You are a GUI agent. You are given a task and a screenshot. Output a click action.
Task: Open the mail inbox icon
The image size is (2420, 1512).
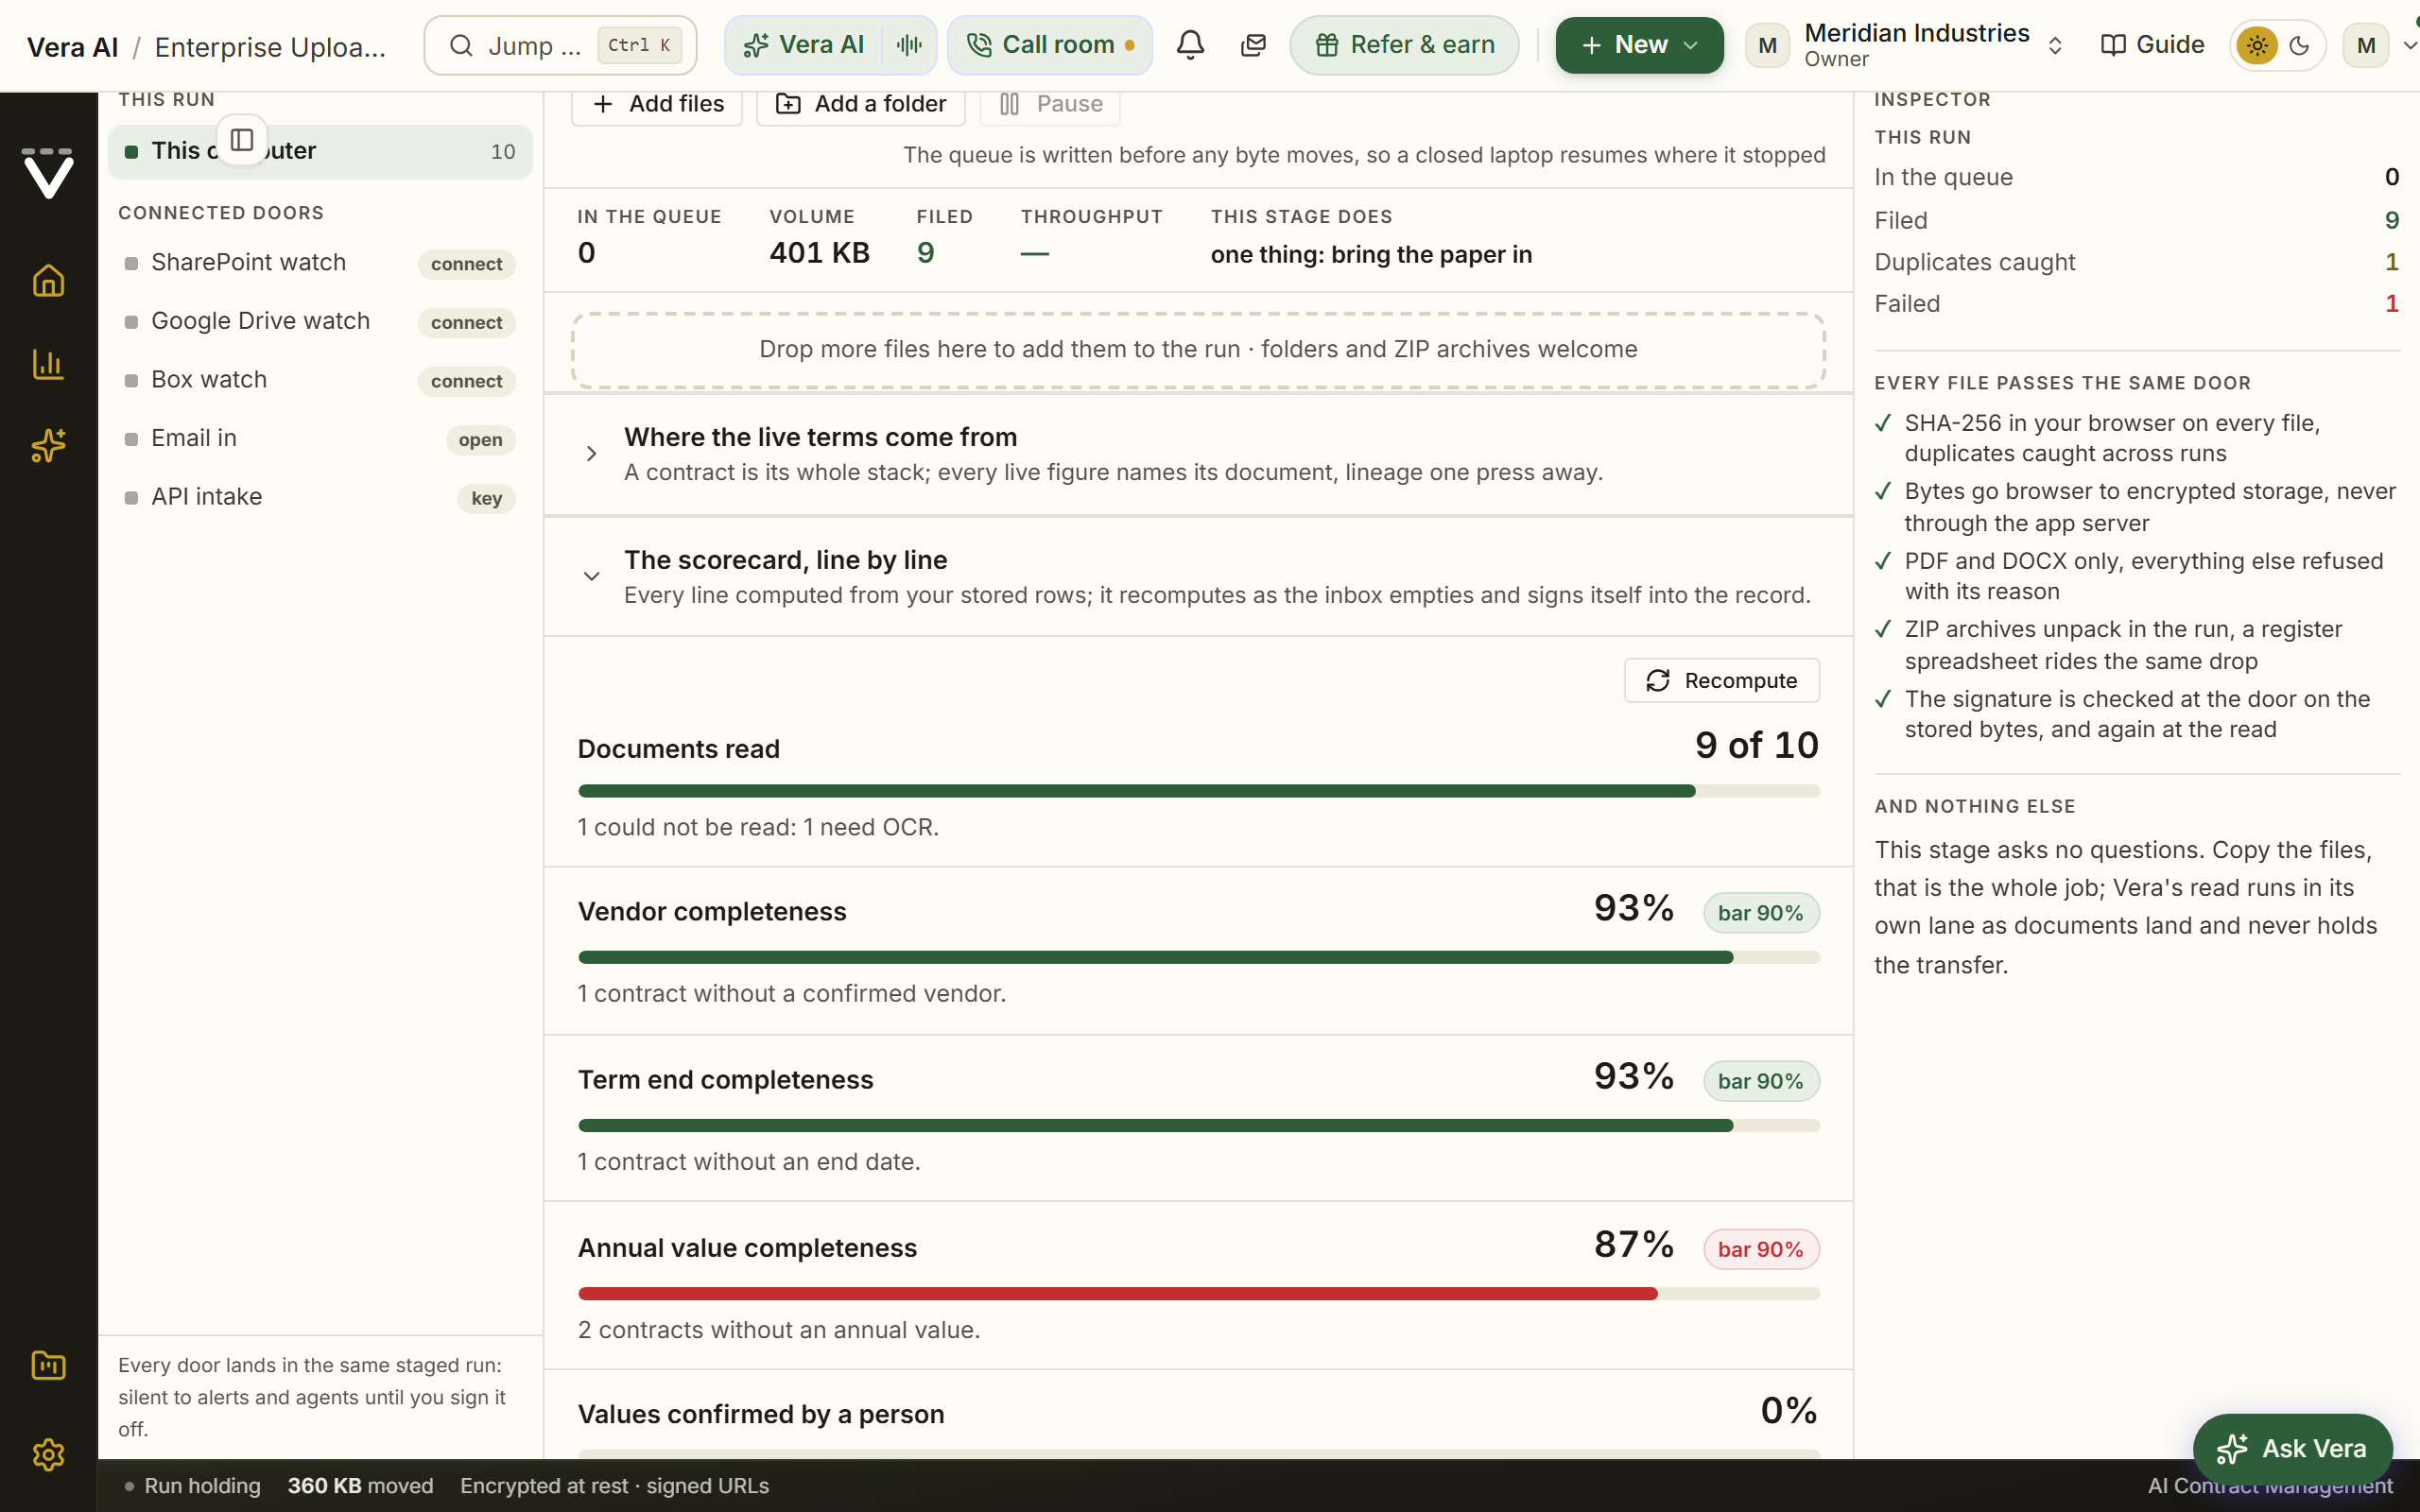[x=1253, y=45]
